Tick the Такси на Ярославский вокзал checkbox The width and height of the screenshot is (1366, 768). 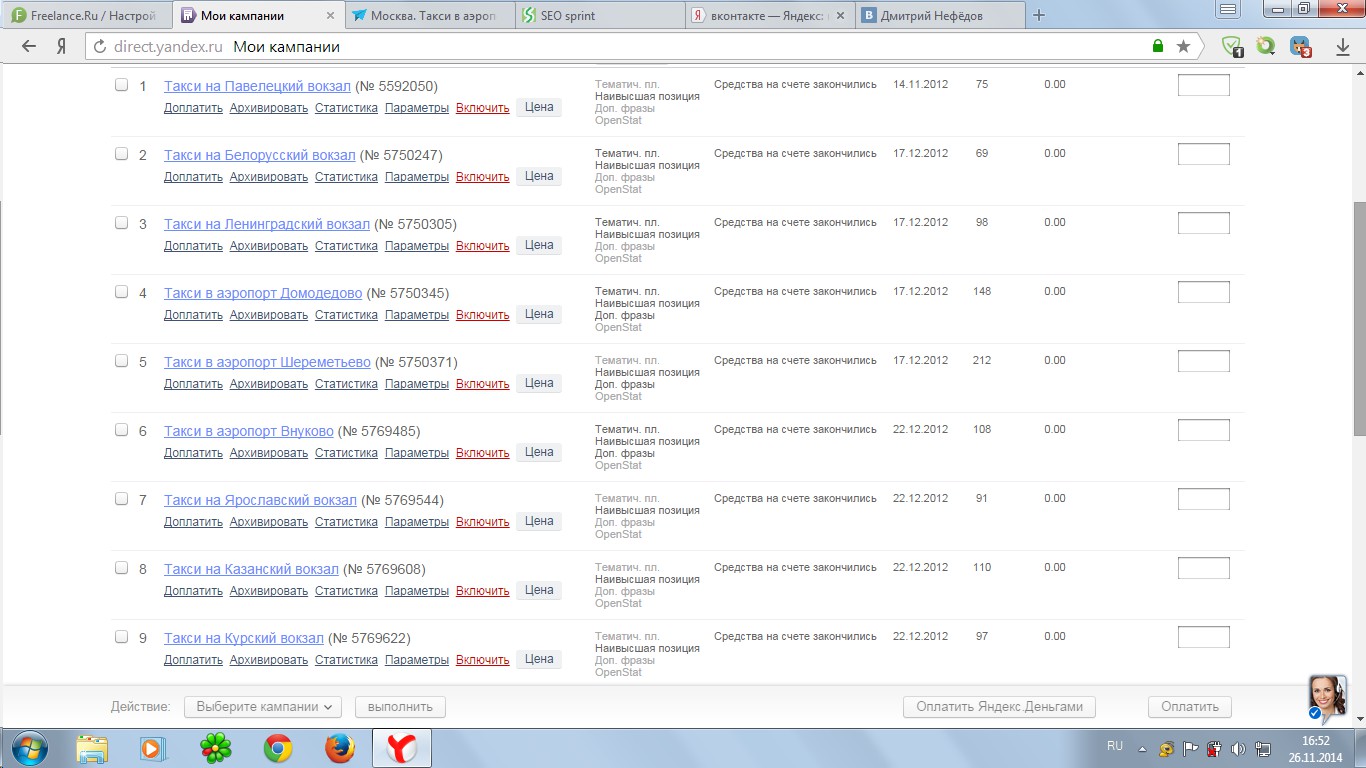pyautogui.click(x=121, y=499)
